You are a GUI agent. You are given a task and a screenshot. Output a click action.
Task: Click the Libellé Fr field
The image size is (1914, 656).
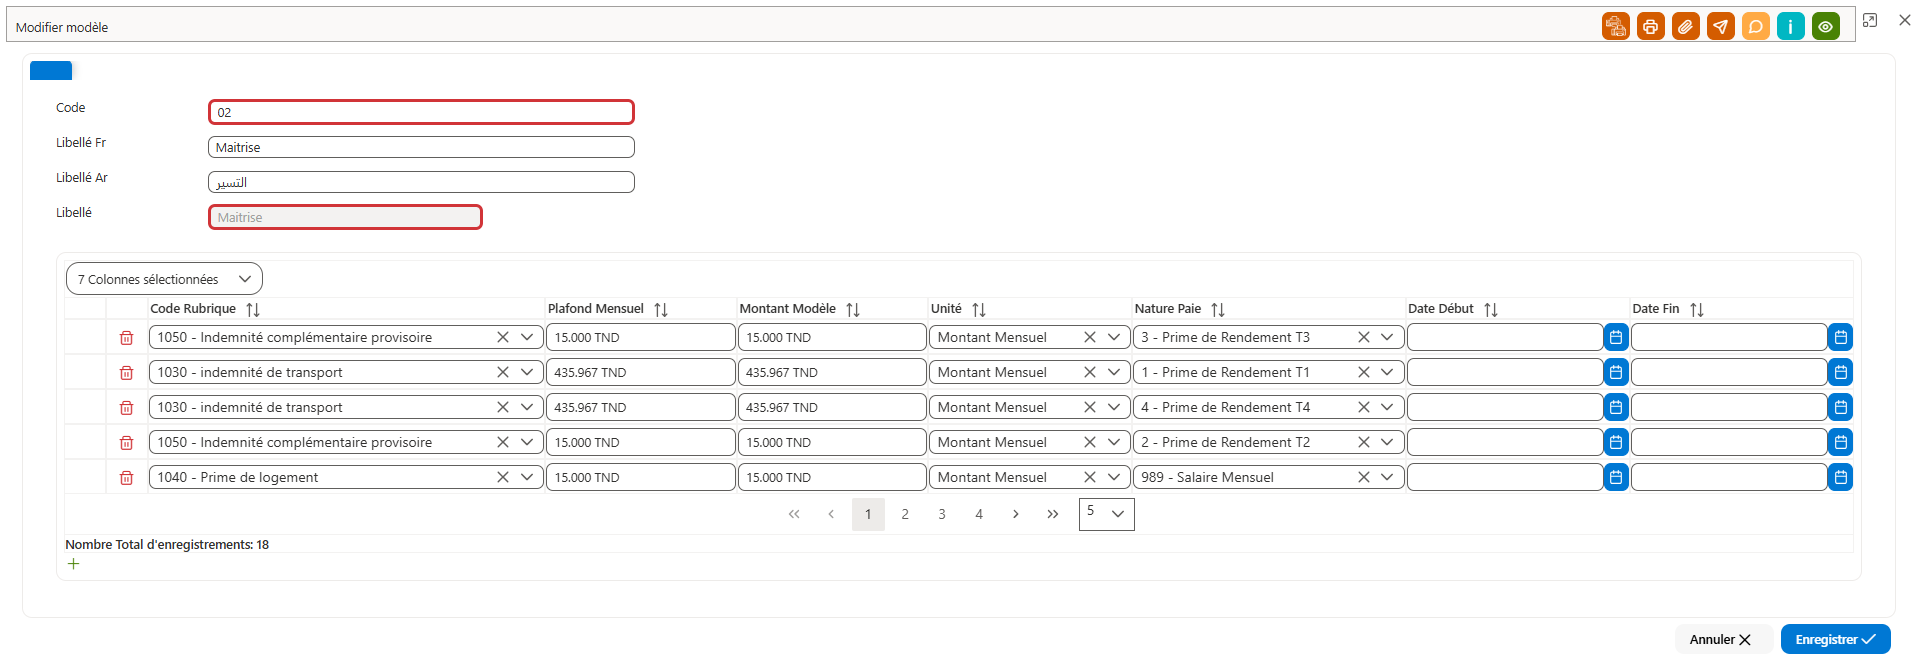[421, 147]
